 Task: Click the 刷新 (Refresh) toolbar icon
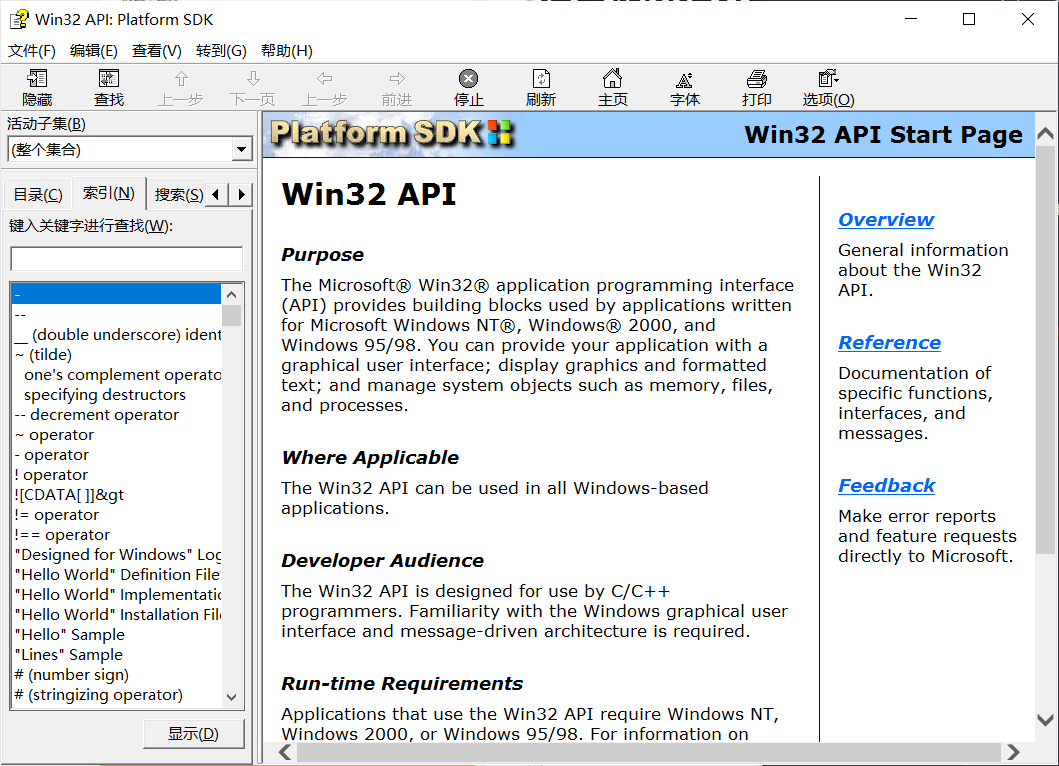pyautogui.click(x=541, y=88)
